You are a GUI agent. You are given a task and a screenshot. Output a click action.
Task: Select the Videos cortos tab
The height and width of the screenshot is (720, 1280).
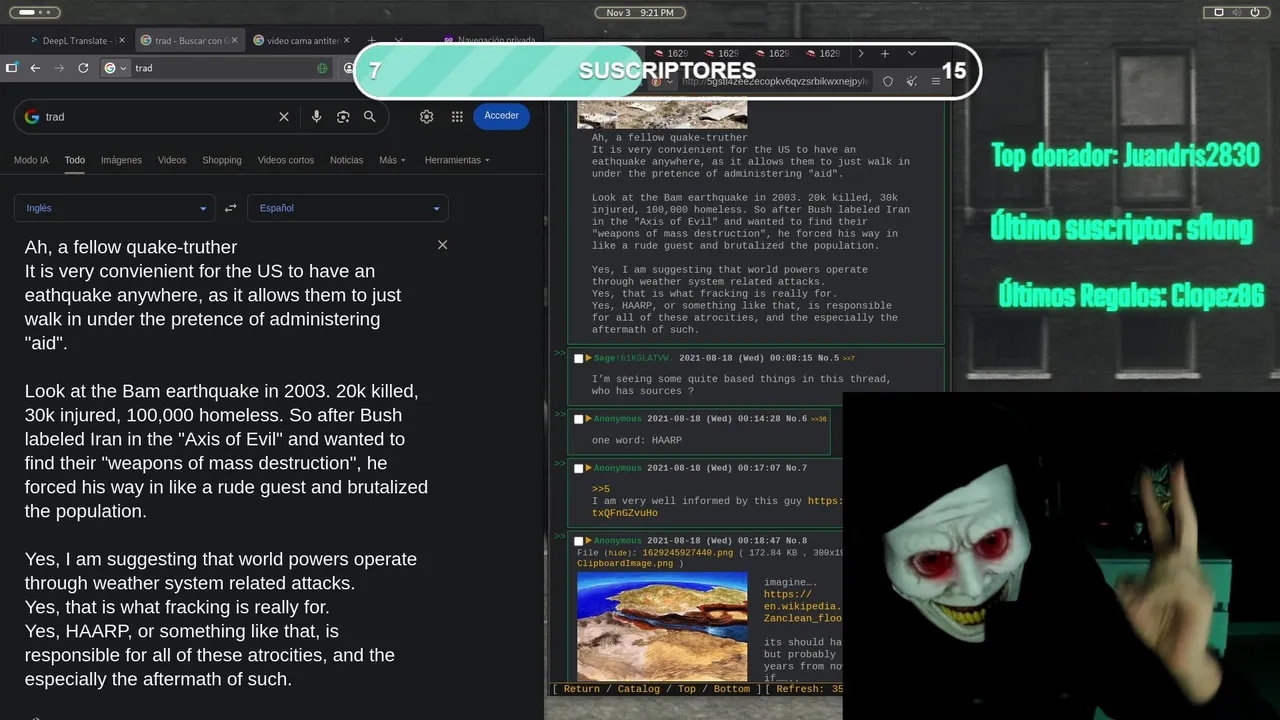tap(286, 160)
